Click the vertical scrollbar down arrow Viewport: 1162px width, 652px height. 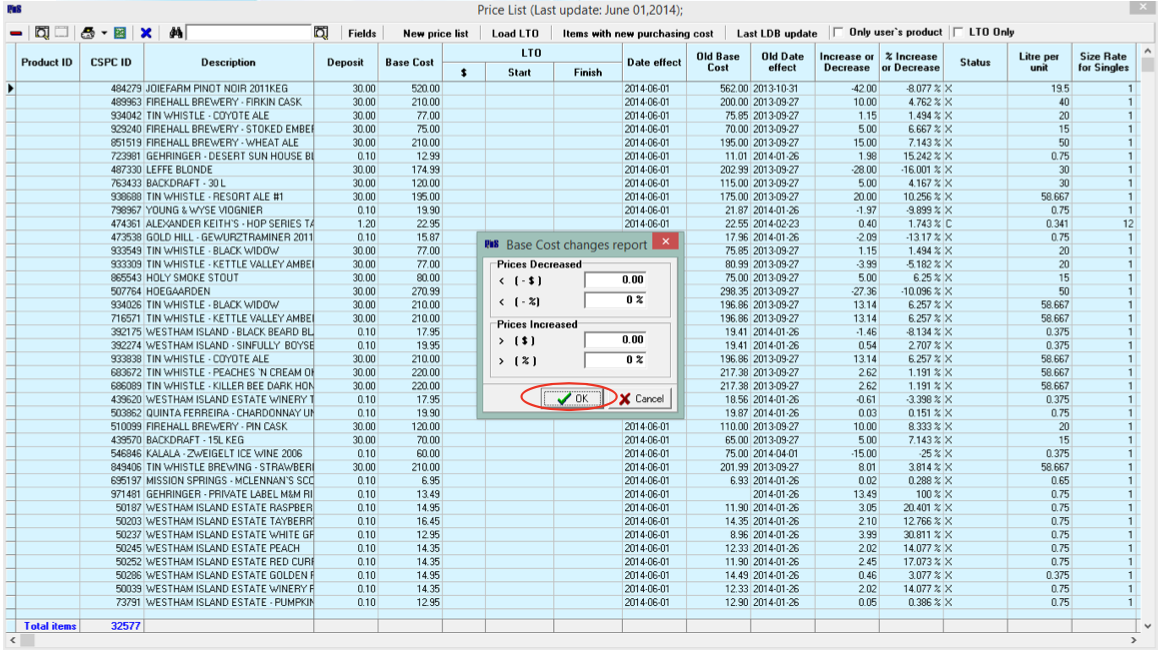tap(1148, 625)
